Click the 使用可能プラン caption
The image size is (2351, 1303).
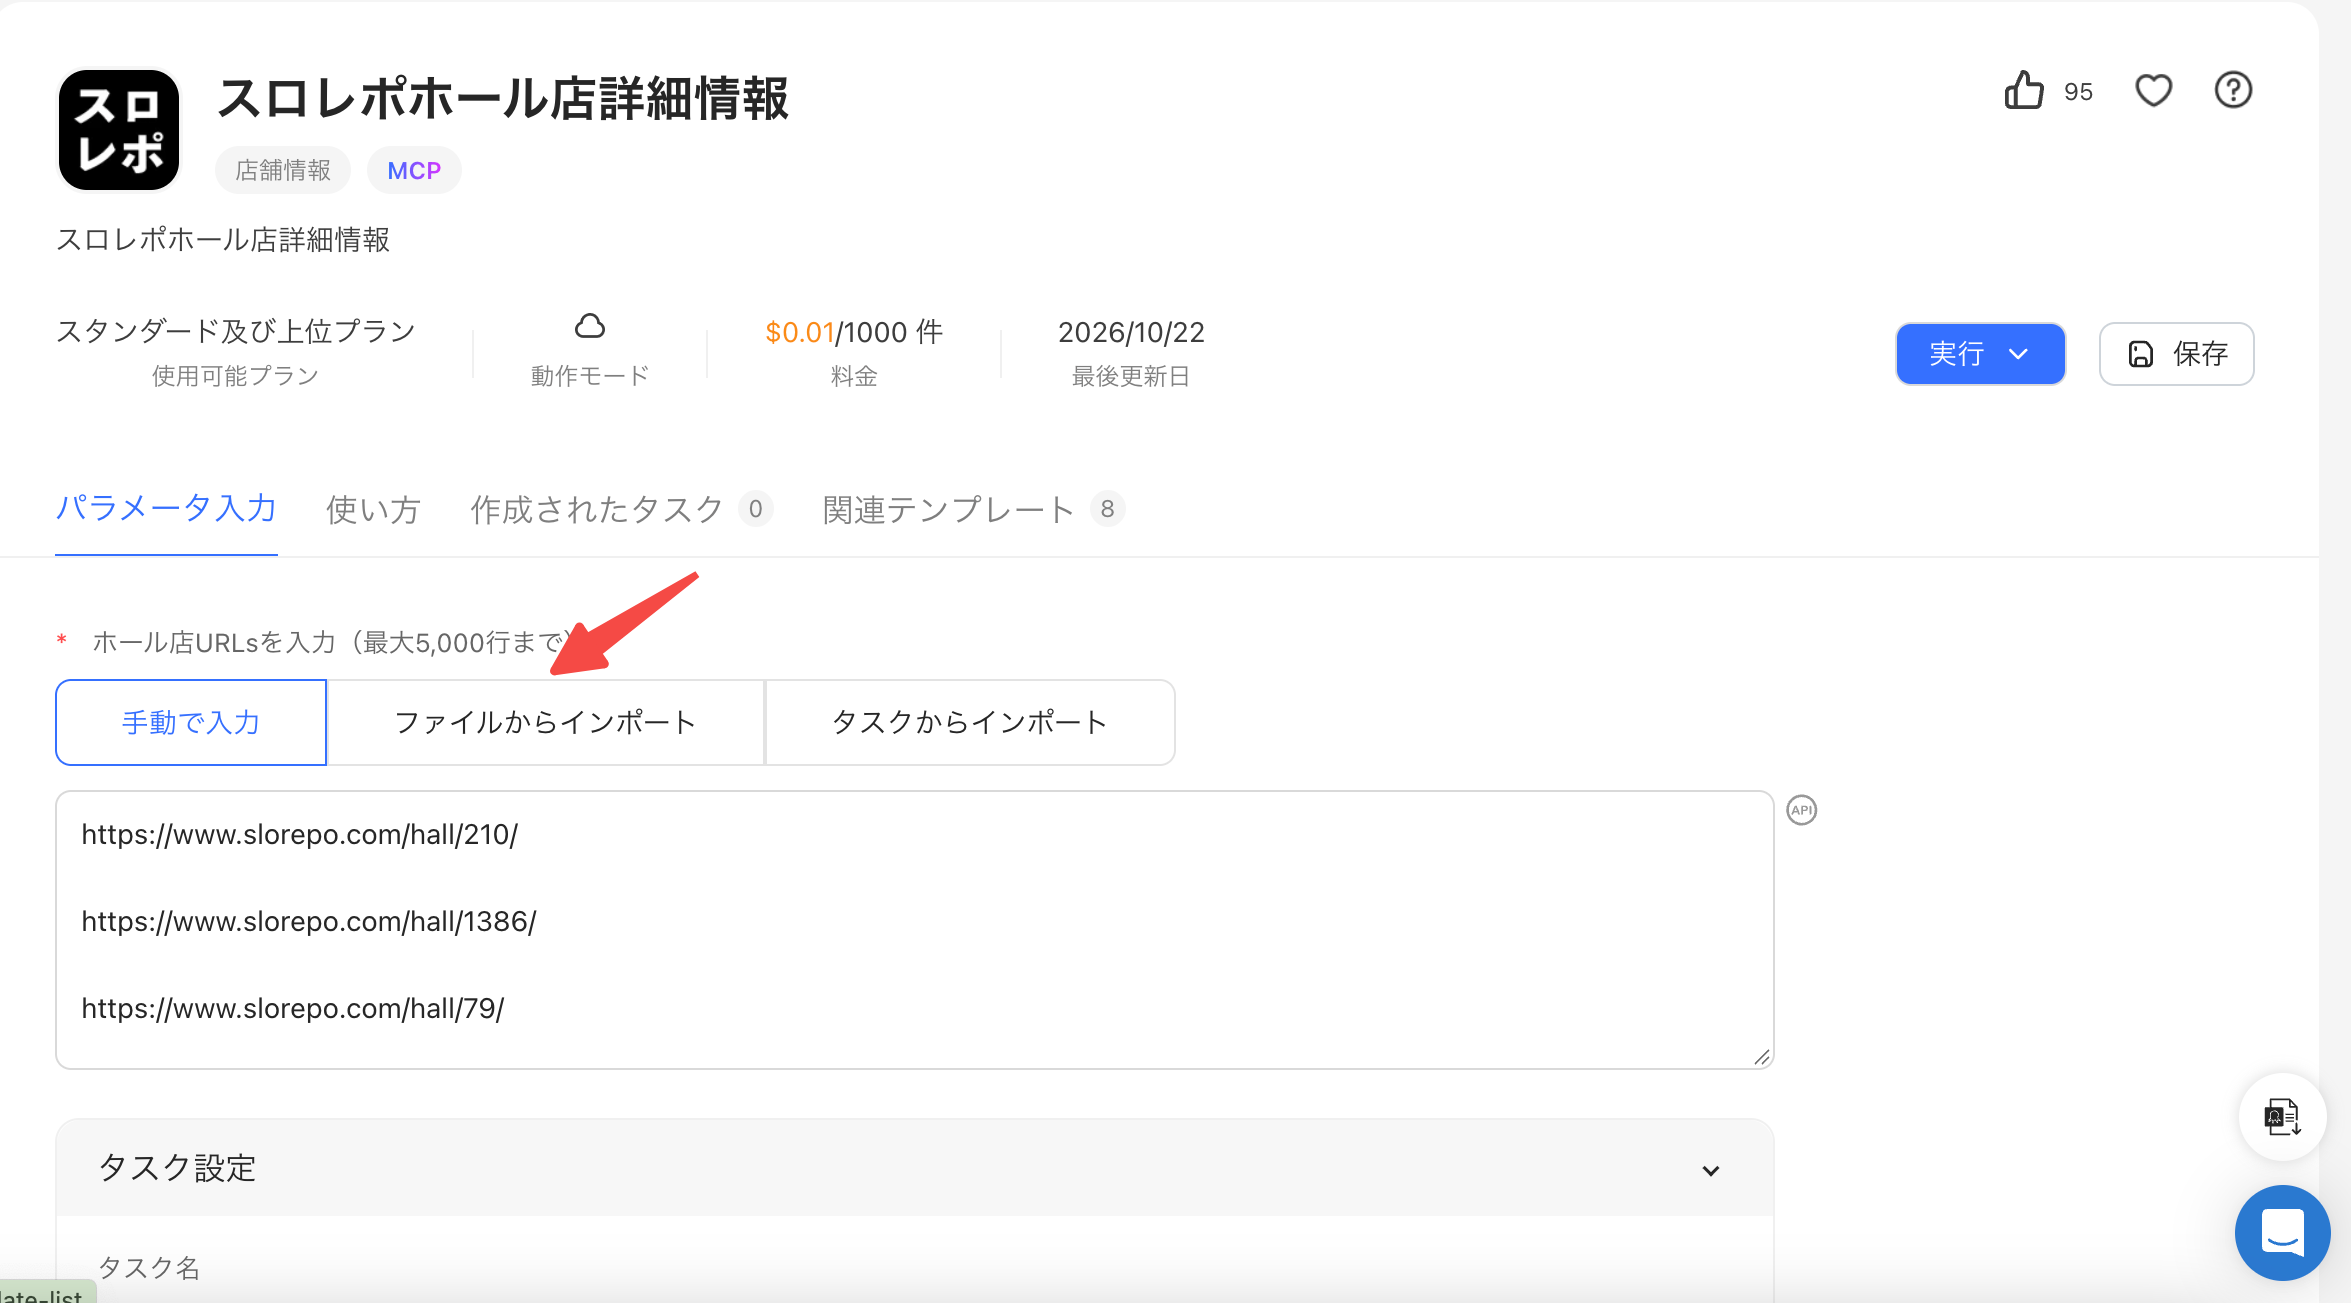click(236, 376)
